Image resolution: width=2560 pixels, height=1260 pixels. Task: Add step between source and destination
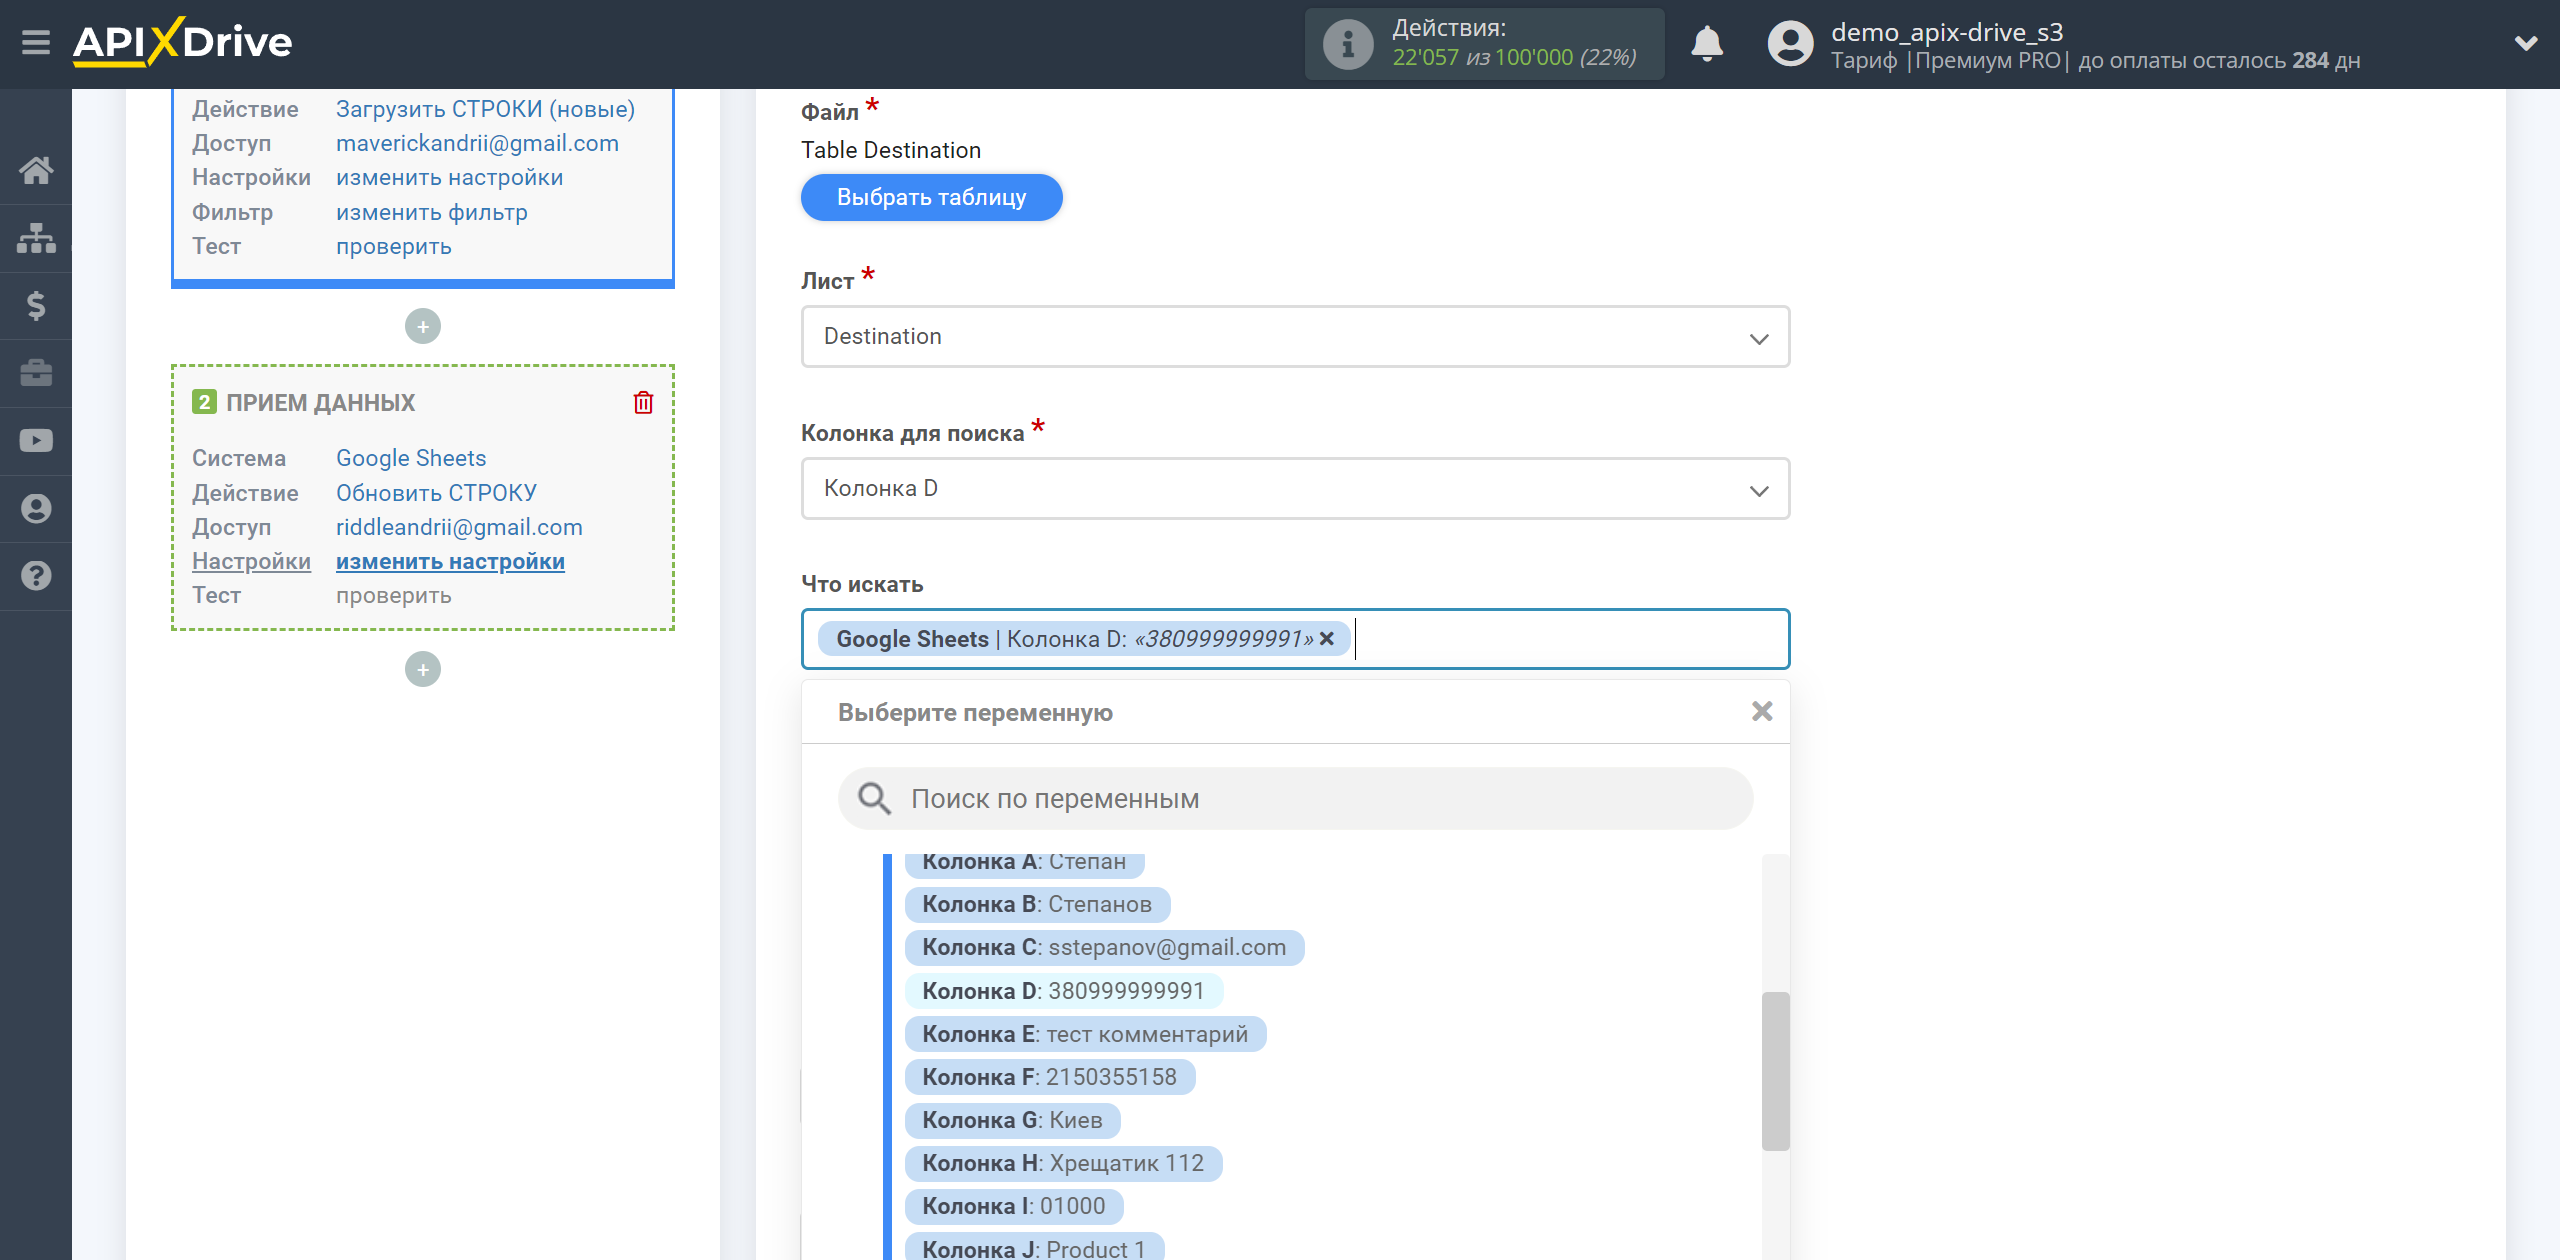coord(423,326)
